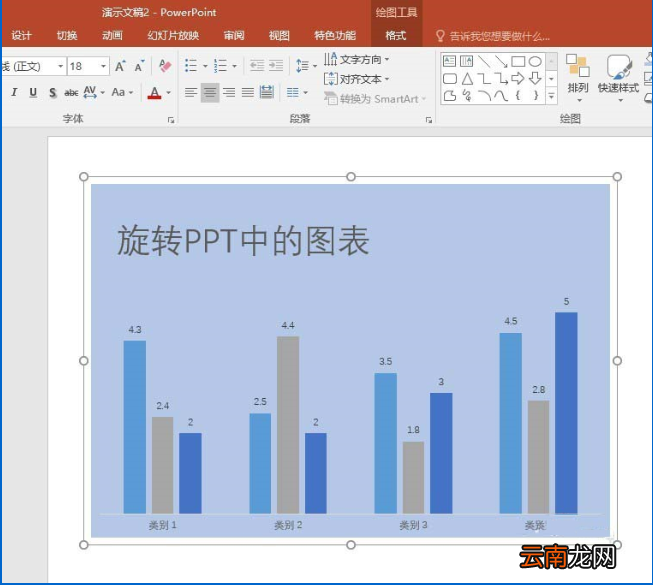
Task: Decrease the list indent level
Action: 257,65
